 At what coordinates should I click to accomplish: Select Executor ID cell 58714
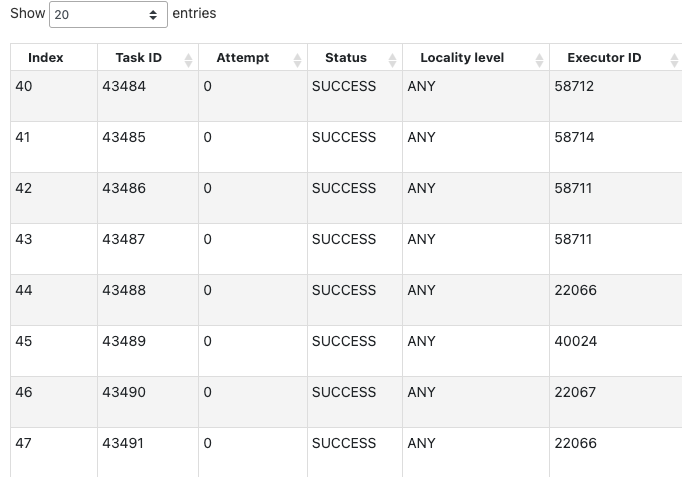click(574, 138)
